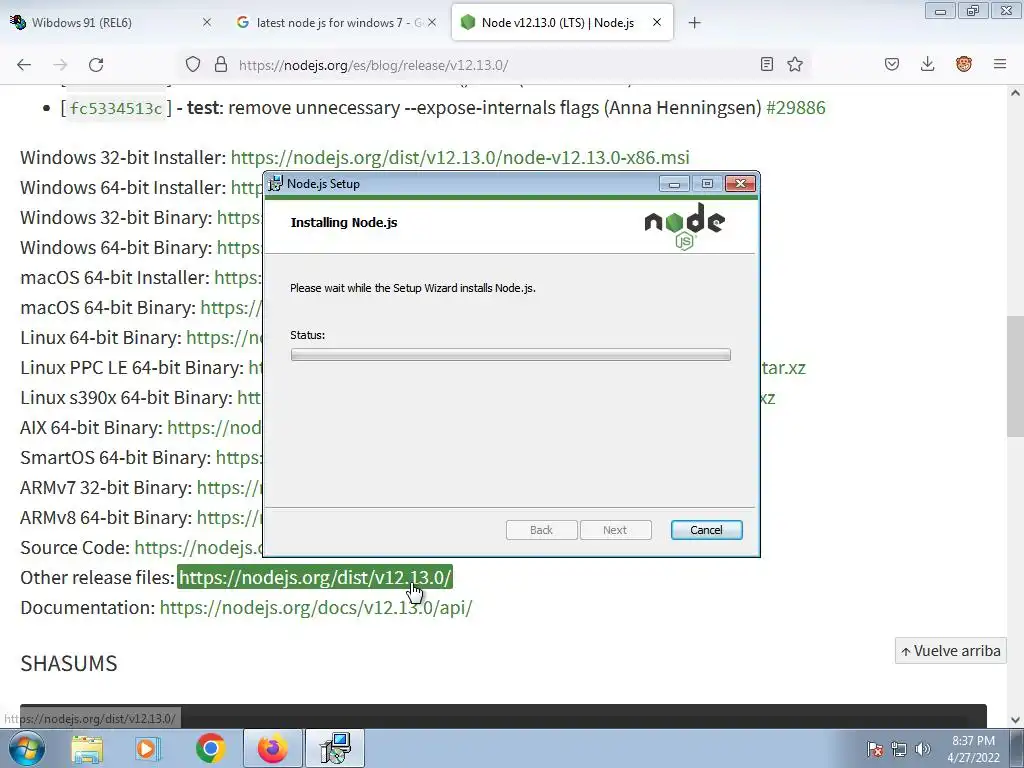Cancel the Node.js Setup installation
The image size is (1024, 768).
pos(707,530)
